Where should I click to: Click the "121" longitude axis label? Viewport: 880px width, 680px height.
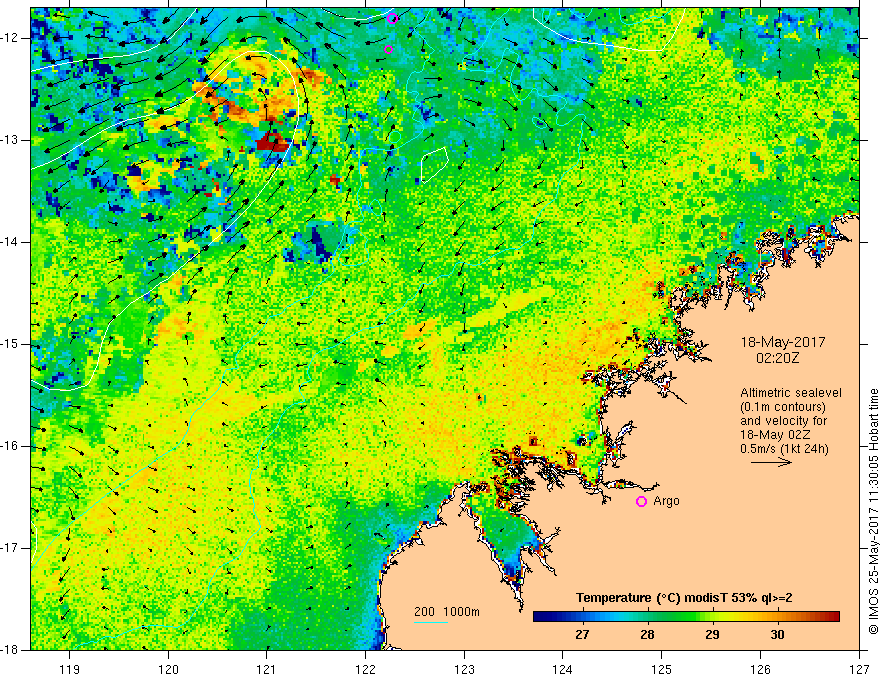tap(267, 669)
